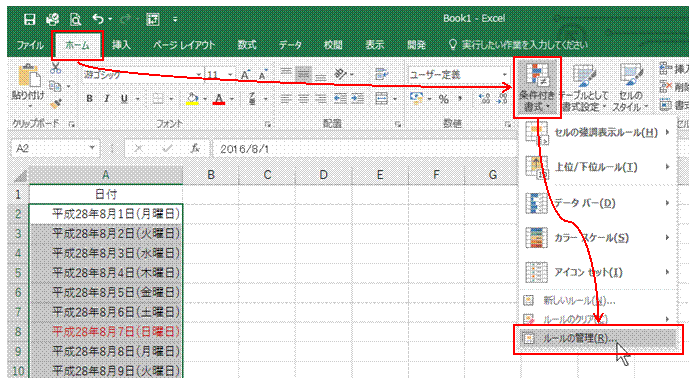Screen dimensions: 698x385
Task: Choose セルの強調表示ルール(H) menu item
Action: click(598, 132)
